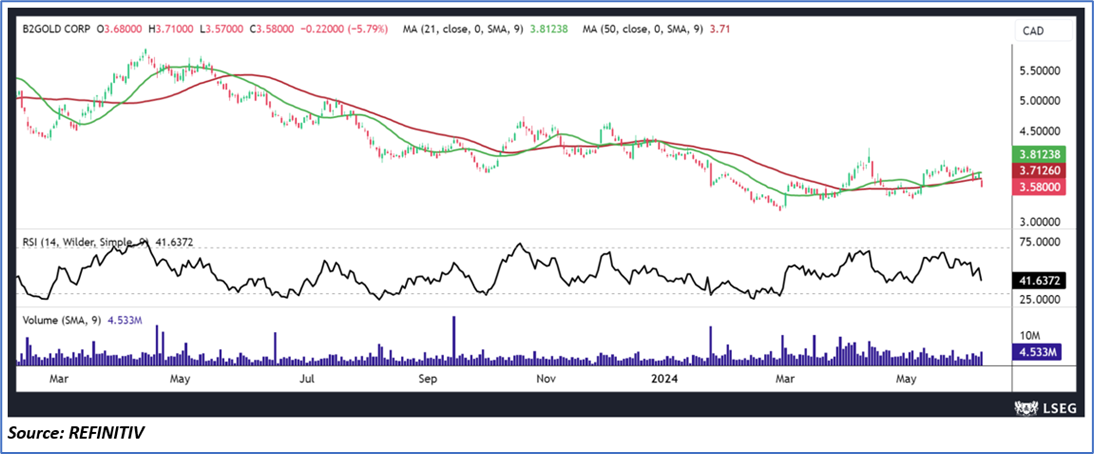This screenshot has height=454, width=1094.
Task: Click the 2024 label on the time axis
Action: [x=664, y=379]
